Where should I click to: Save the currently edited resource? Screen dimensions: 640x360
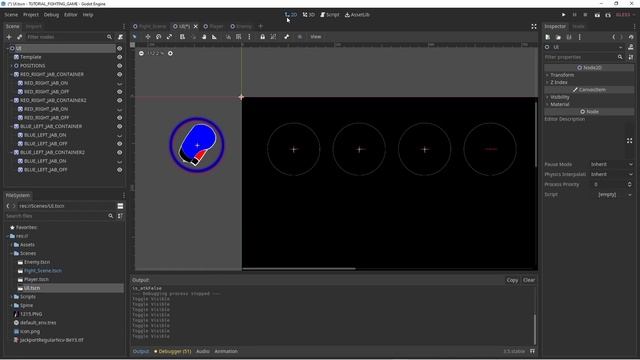(569, 37)
